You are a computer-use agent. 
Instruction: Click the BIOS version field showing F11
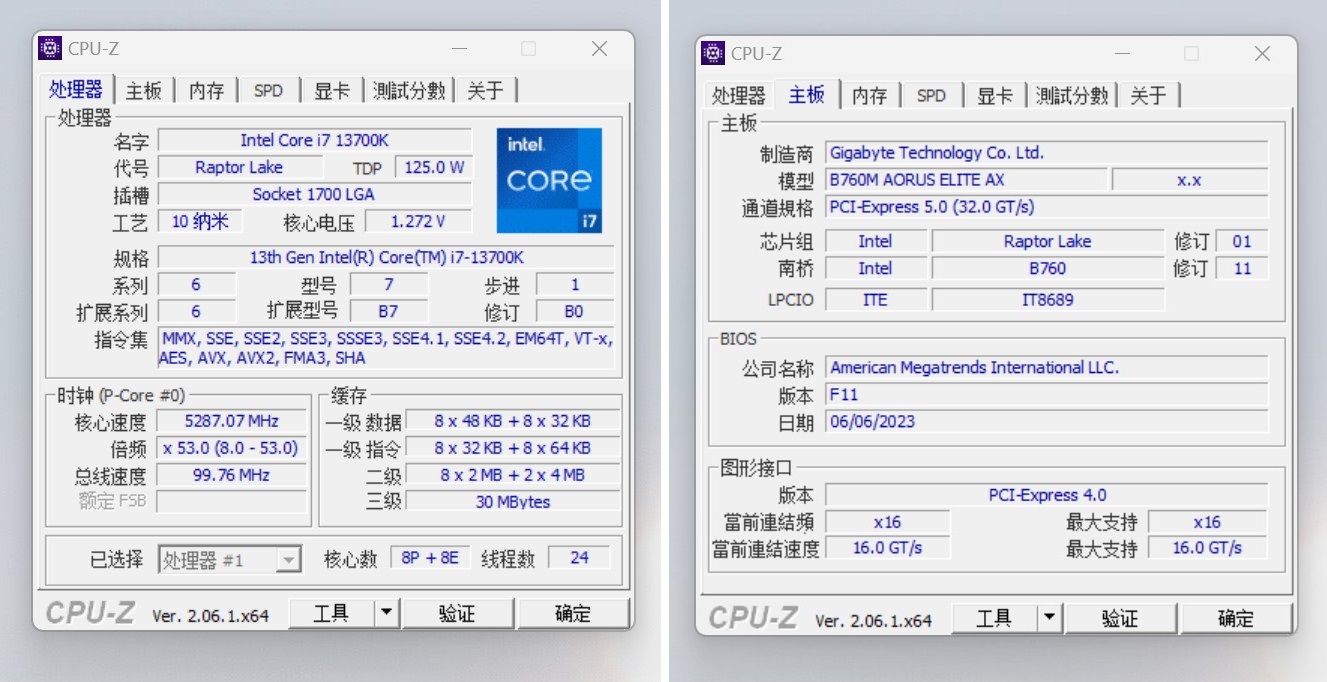(1047, 394)
